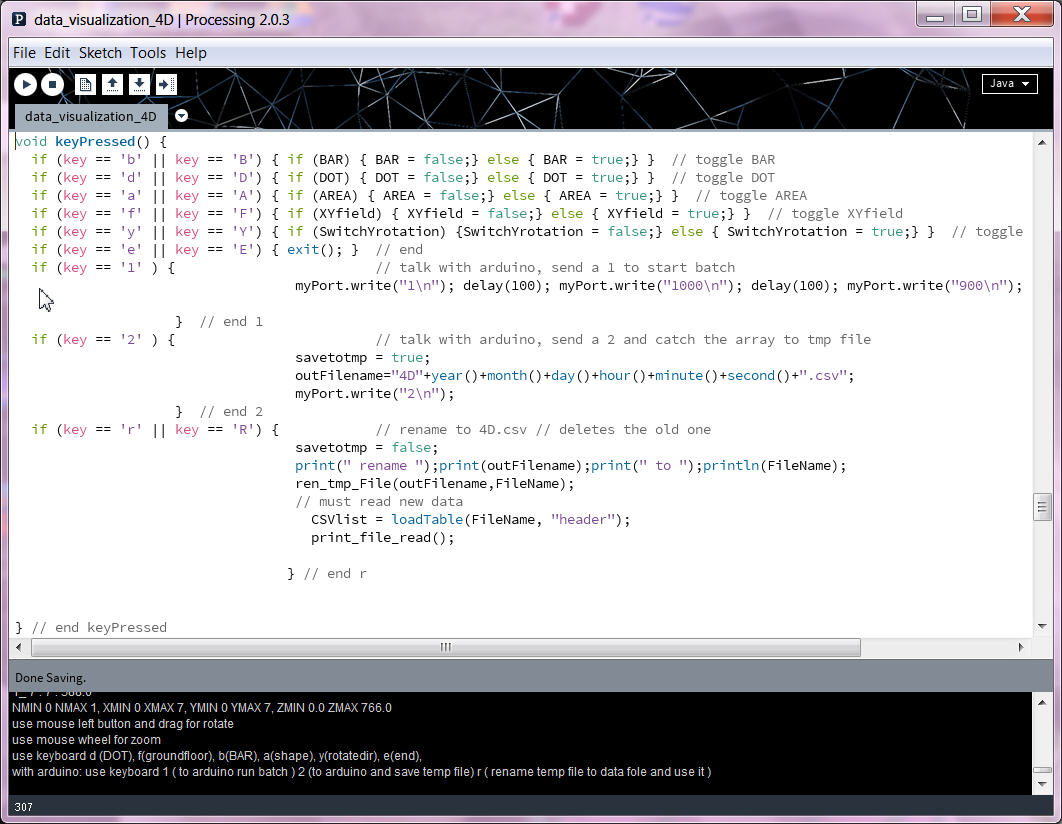This screenshot has width=1062, height=824.
Task: Open the Sketch menu
Action: point(100,53)
